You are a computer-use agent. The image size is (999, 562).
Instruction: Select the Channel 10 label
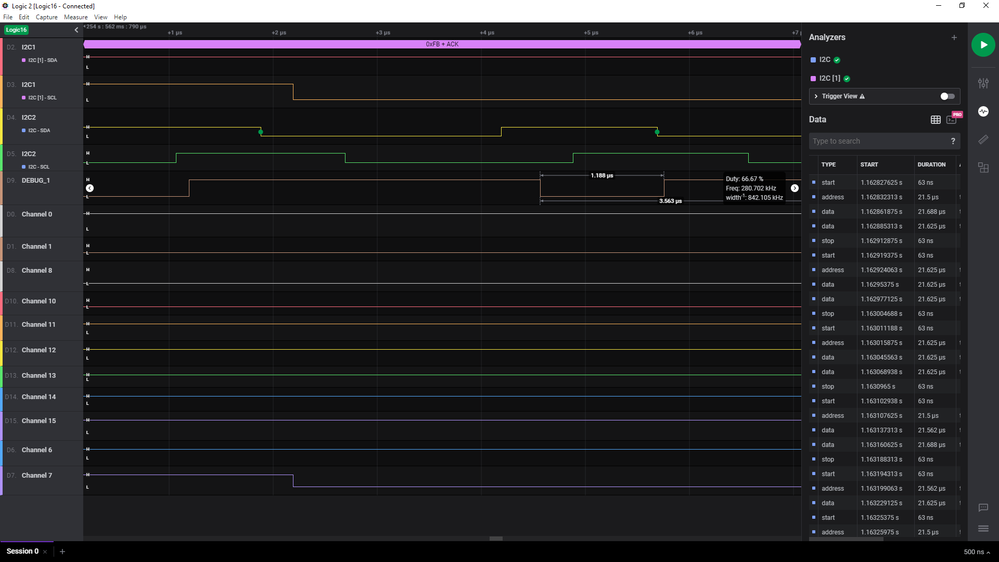coord(39,301)
